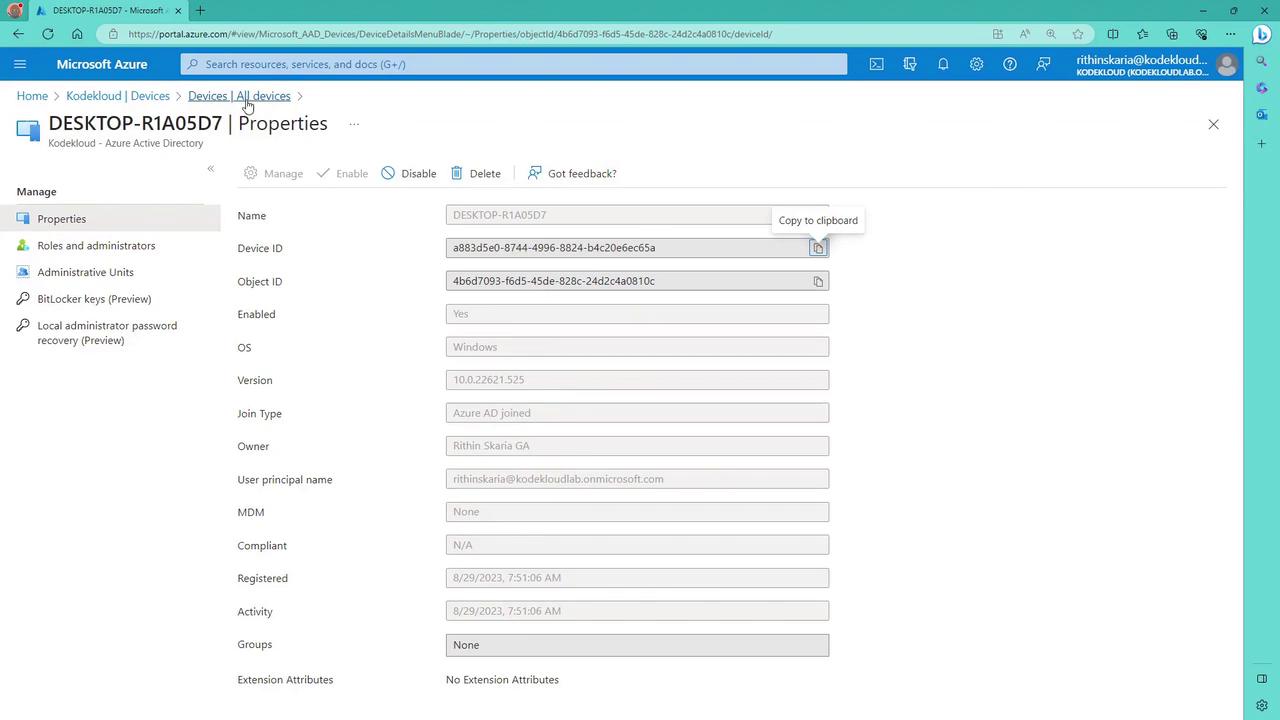Open a new browser tab
1280x720 pixels.
200,10
